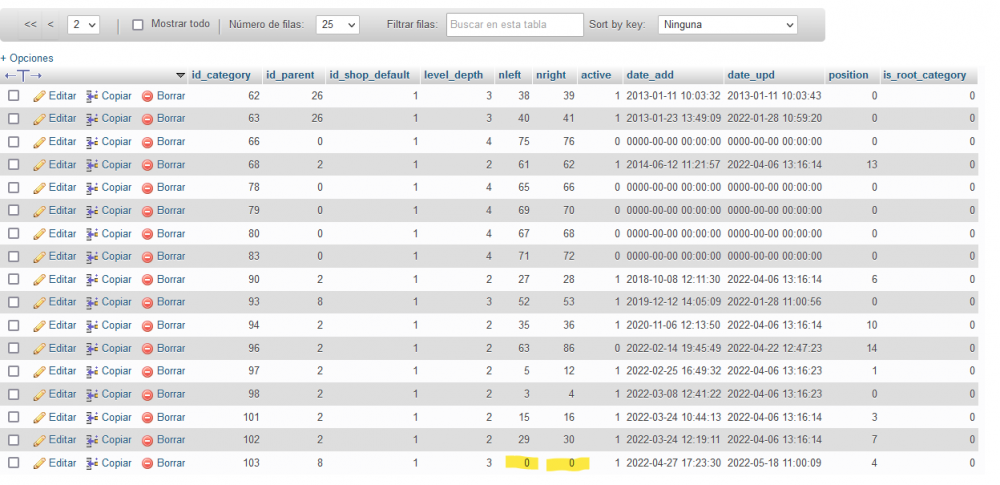The height and width of the screenshot is (485, 1000).
Task: Select the checkbox for id_category 103
Action: 13,463
